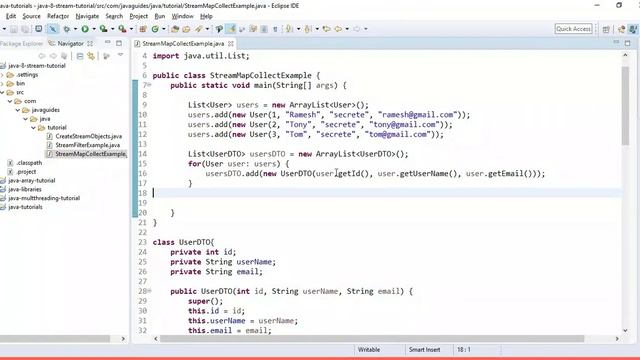Toggle Link with Editor in Navigator
The width and height of the screenshot is (640, 360).
pyautogui.click(x=91, y=56)
